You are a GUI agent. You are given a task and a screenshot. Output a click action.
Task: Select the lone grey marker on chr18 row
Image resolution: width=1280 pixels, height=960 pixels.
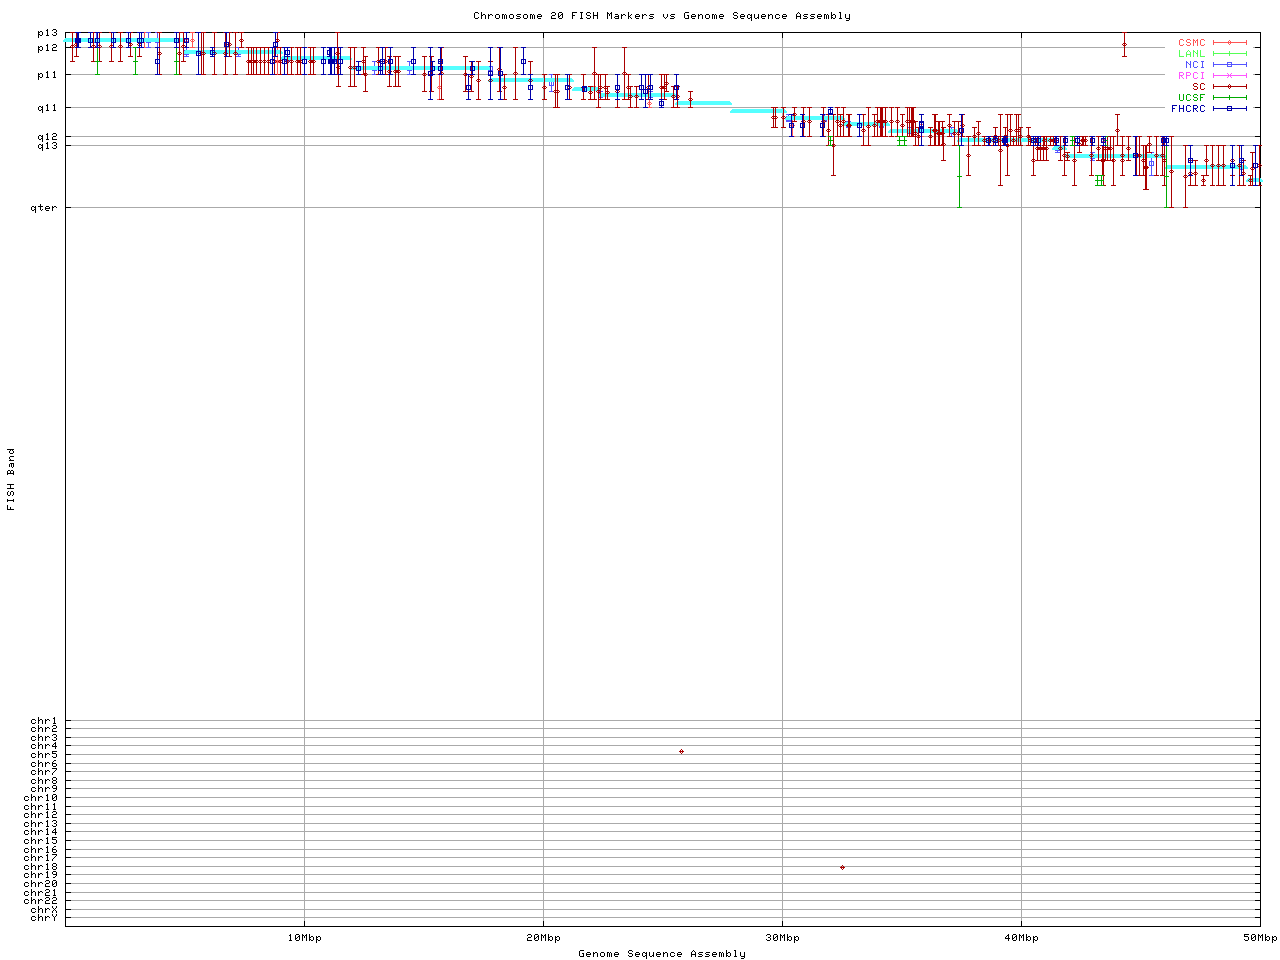pyautogui.click(x=842, y=867)
